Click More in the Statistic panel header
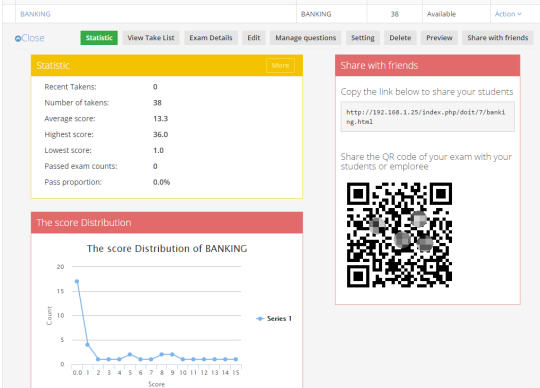Viewport: 540px width, 388px height. (x=280, y=65)
